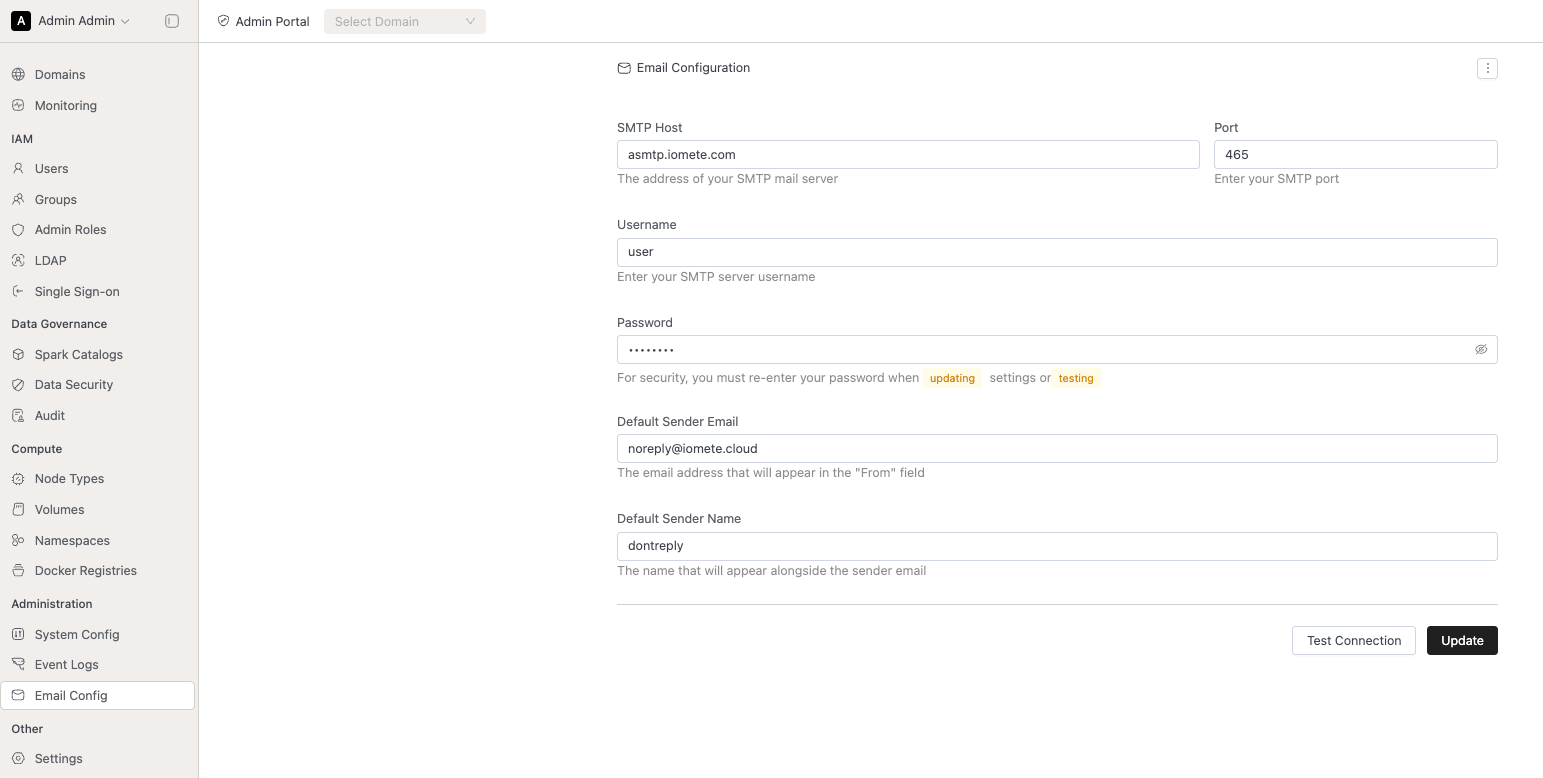1543x778 pixels.
Task: Click the Users person icon
Action: (18, 169)
